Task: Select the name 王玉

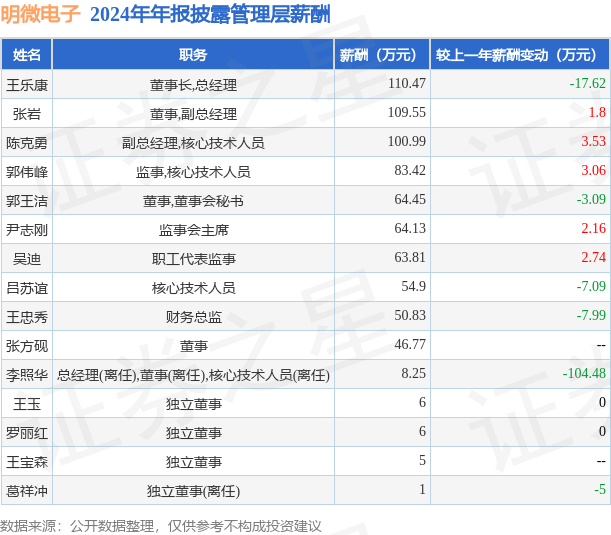Action: coord(26,404)
